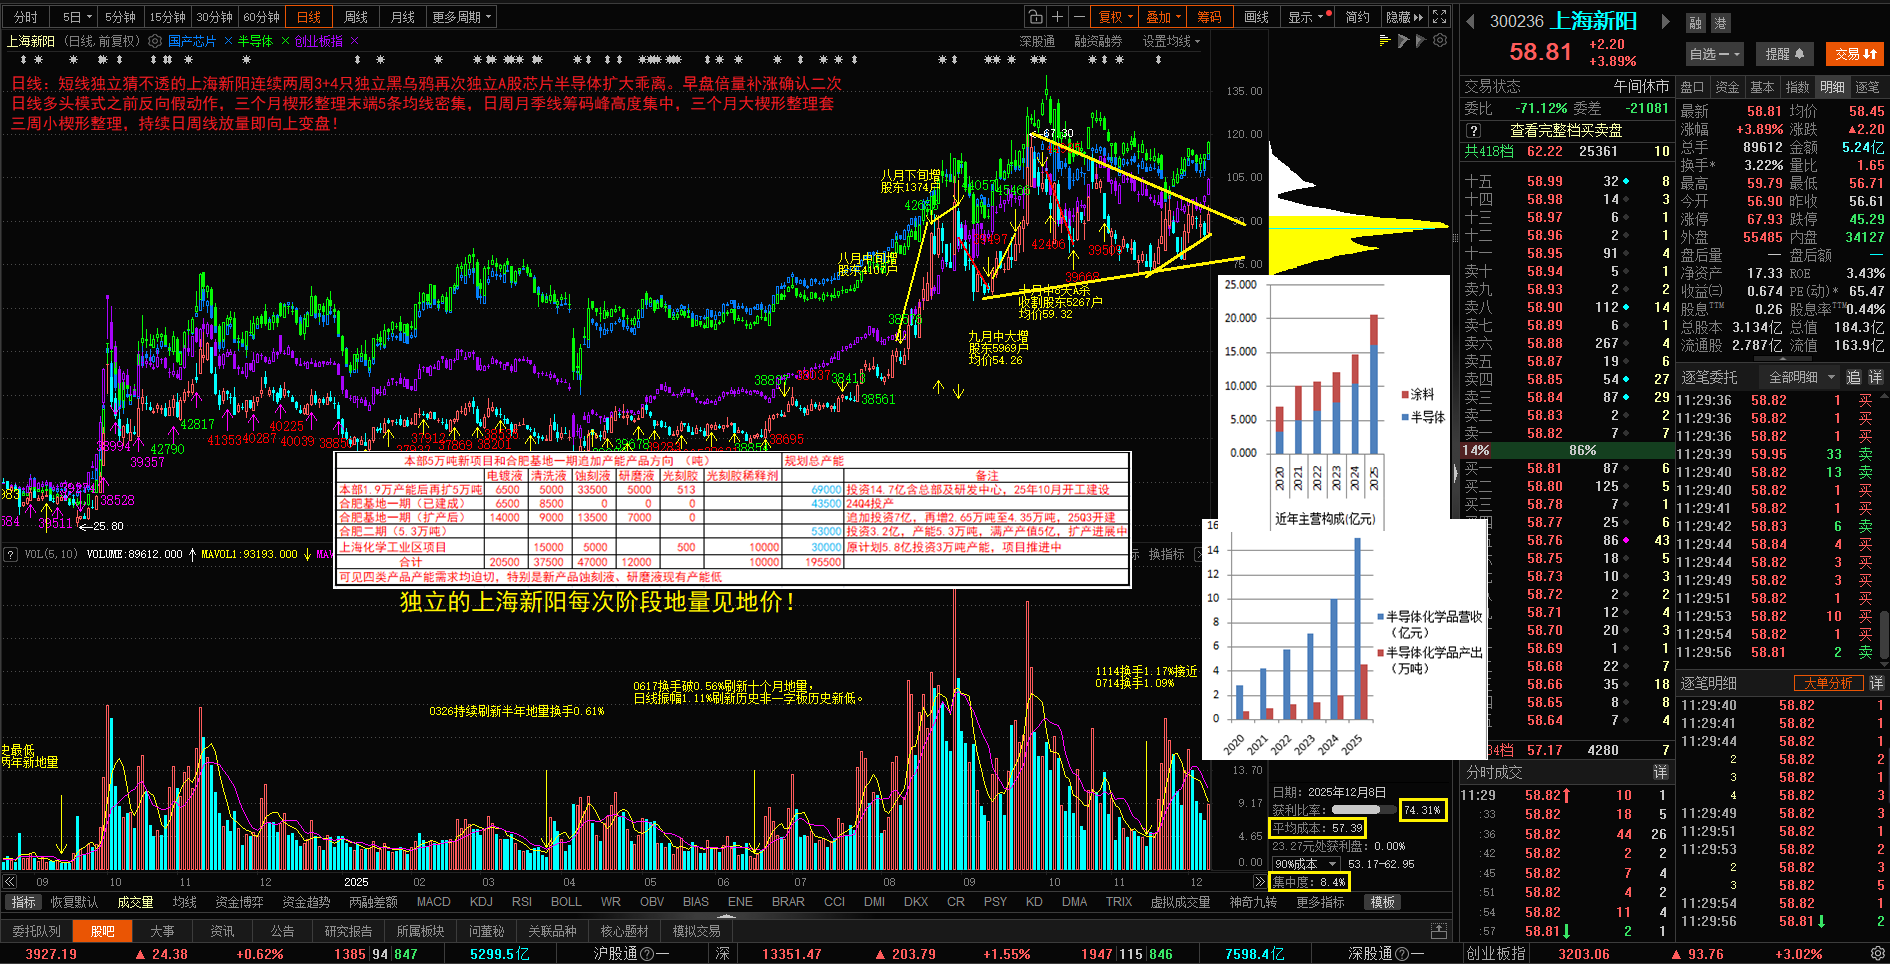Switch to 分时 intraday chart
This screenshot has width=1890, height=964.
pyautogui.click(x=25, y=17)
